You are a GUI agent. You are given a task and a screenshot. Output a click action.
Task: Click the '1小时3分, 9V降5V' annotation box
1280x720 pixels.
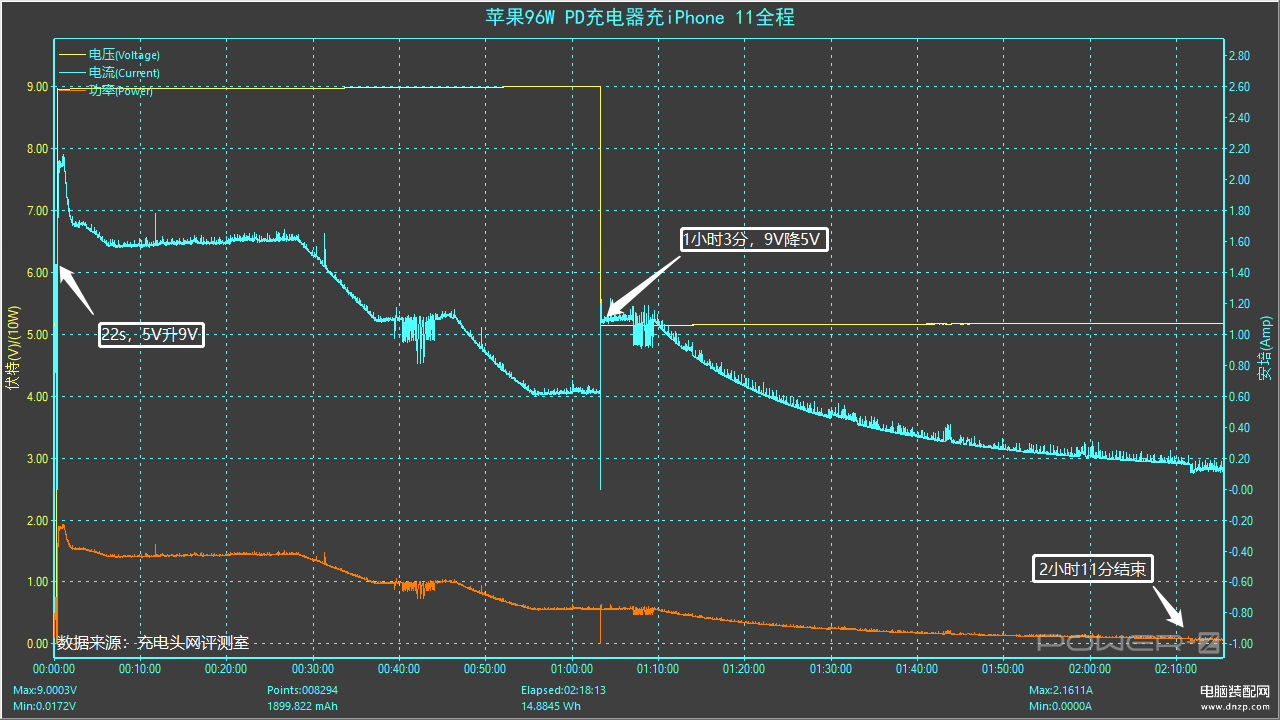pos(755,239)
